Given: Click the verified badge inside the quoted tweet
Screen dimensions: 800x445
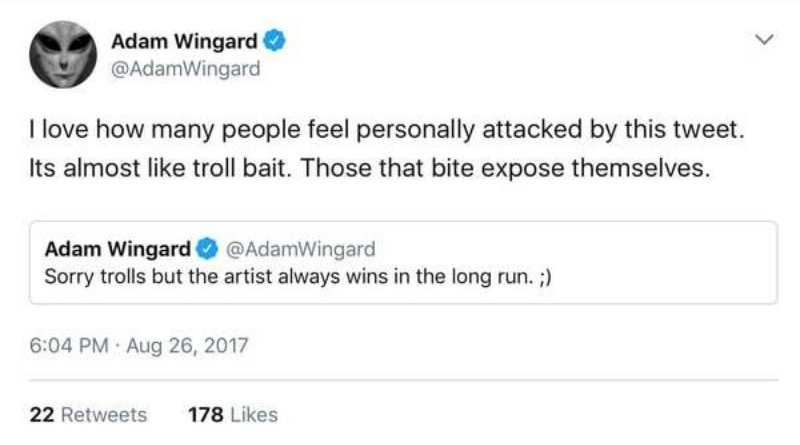Looking at the screenshot, I should coord(207,249).
